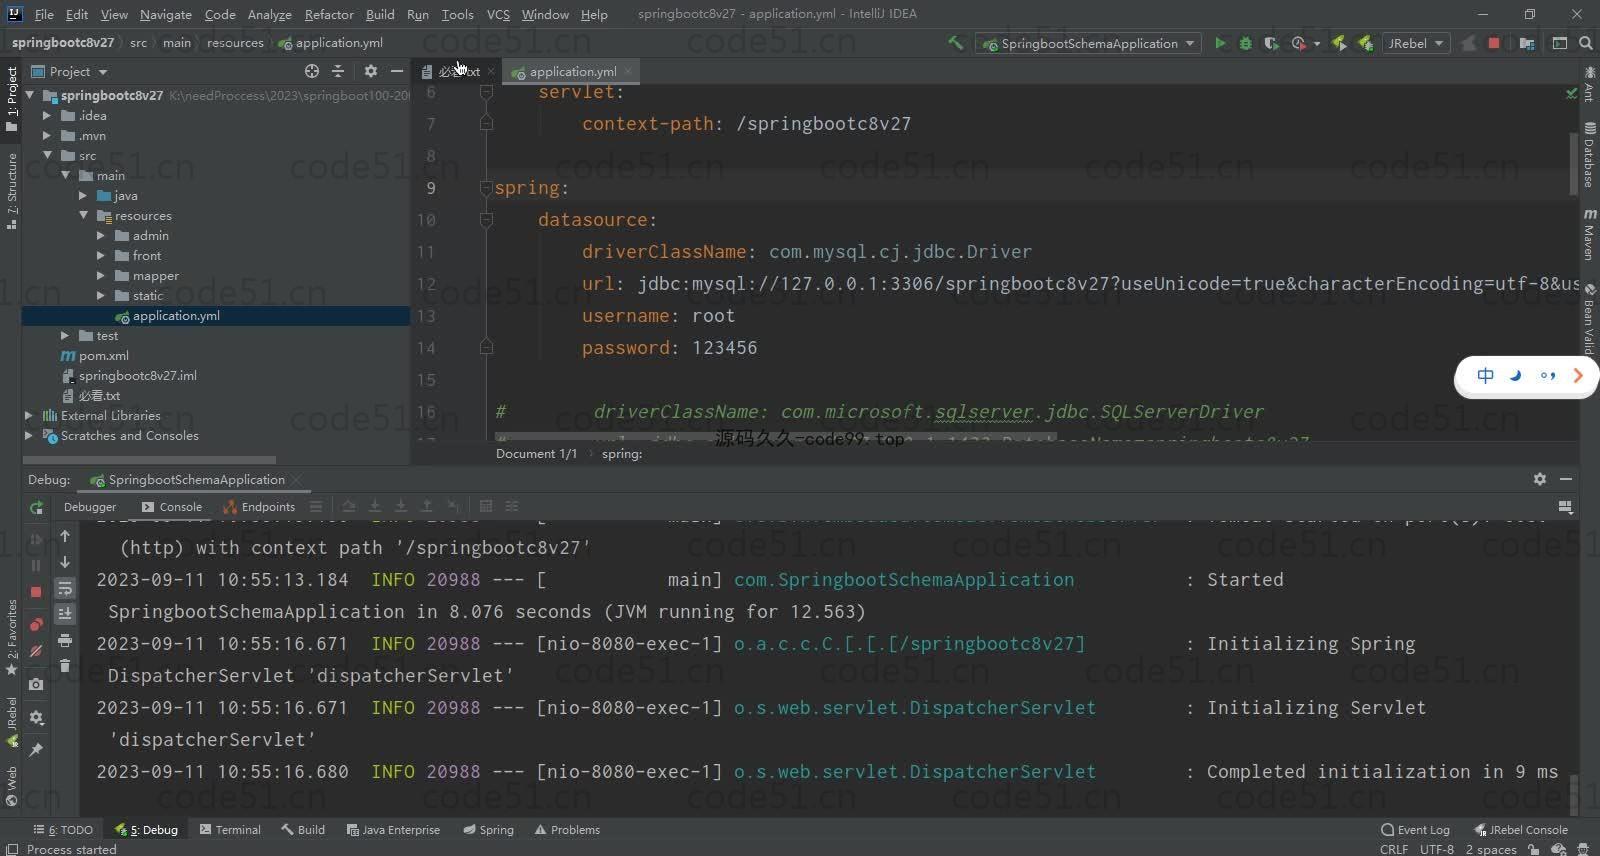Click the UTF-8 encoding in the status bar
Viewport: 1600px width, 856px height.
click(x=1437, y=849)
